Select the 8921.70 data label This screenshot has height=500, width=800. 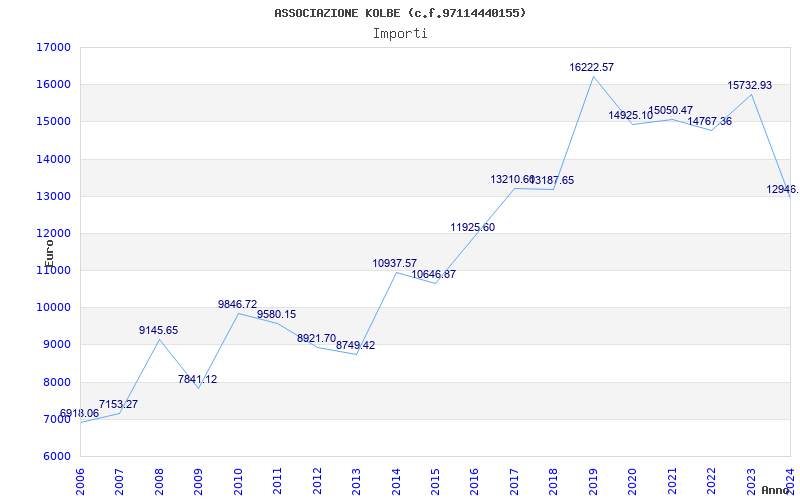[x=316, y=338]
